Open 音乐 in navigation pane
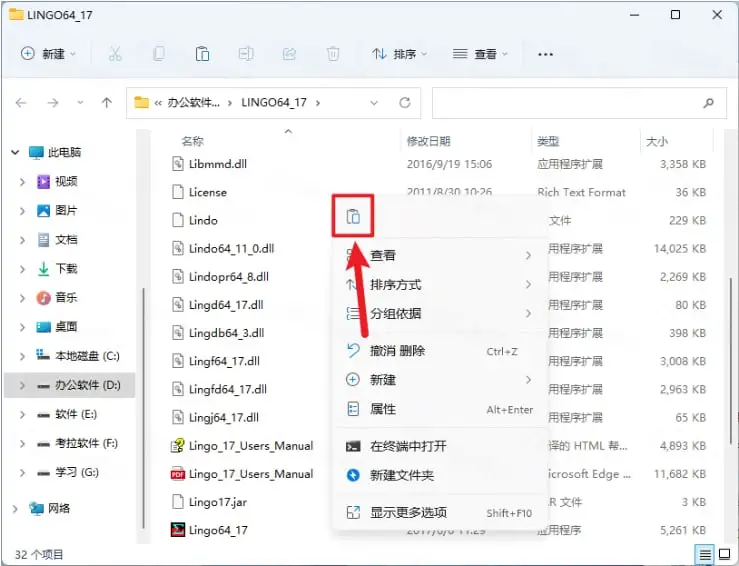The image size is (739, 566). point(66,298)
